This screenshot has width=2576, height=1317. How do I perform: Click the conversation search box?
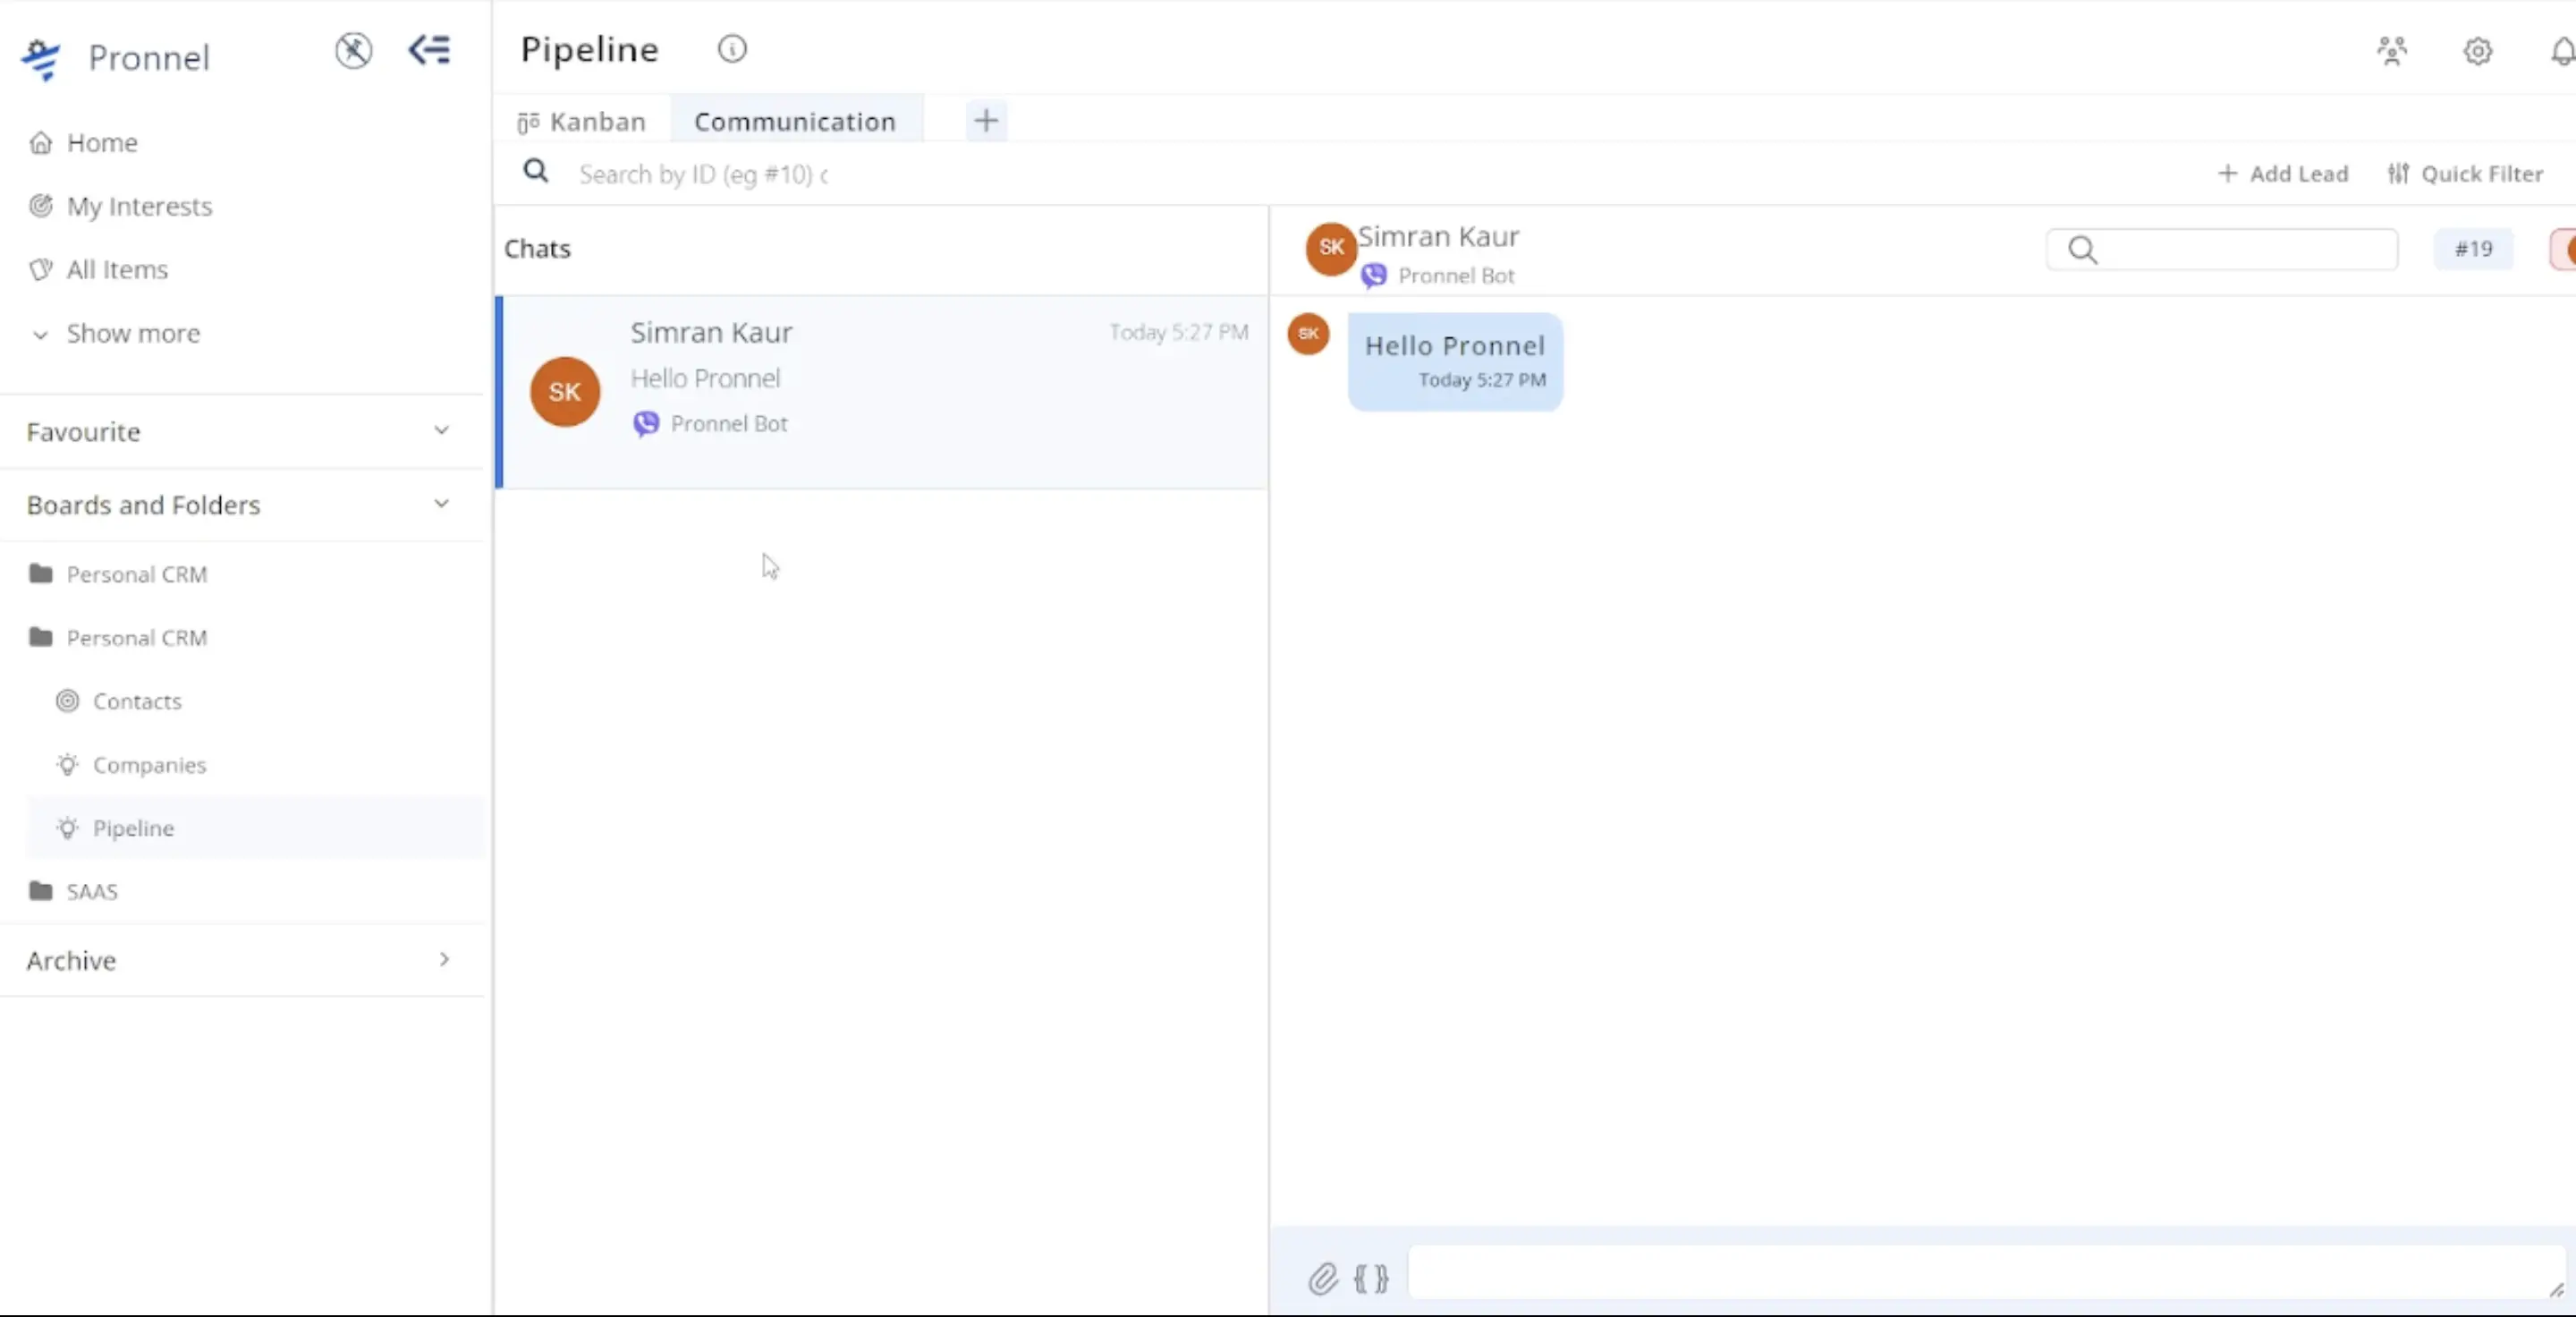click(x=2222, y=249)
